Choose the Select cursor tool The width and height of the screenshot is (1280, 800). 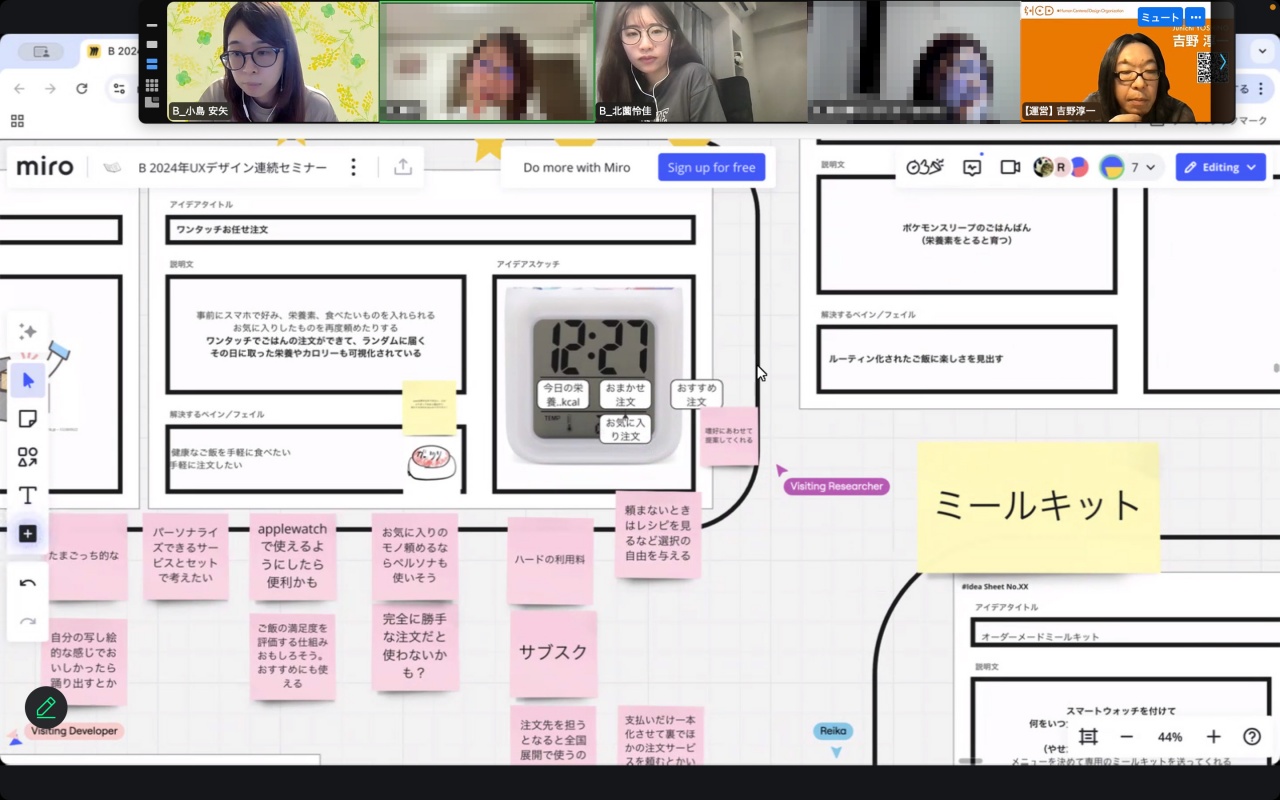click(x=28, y=380)
